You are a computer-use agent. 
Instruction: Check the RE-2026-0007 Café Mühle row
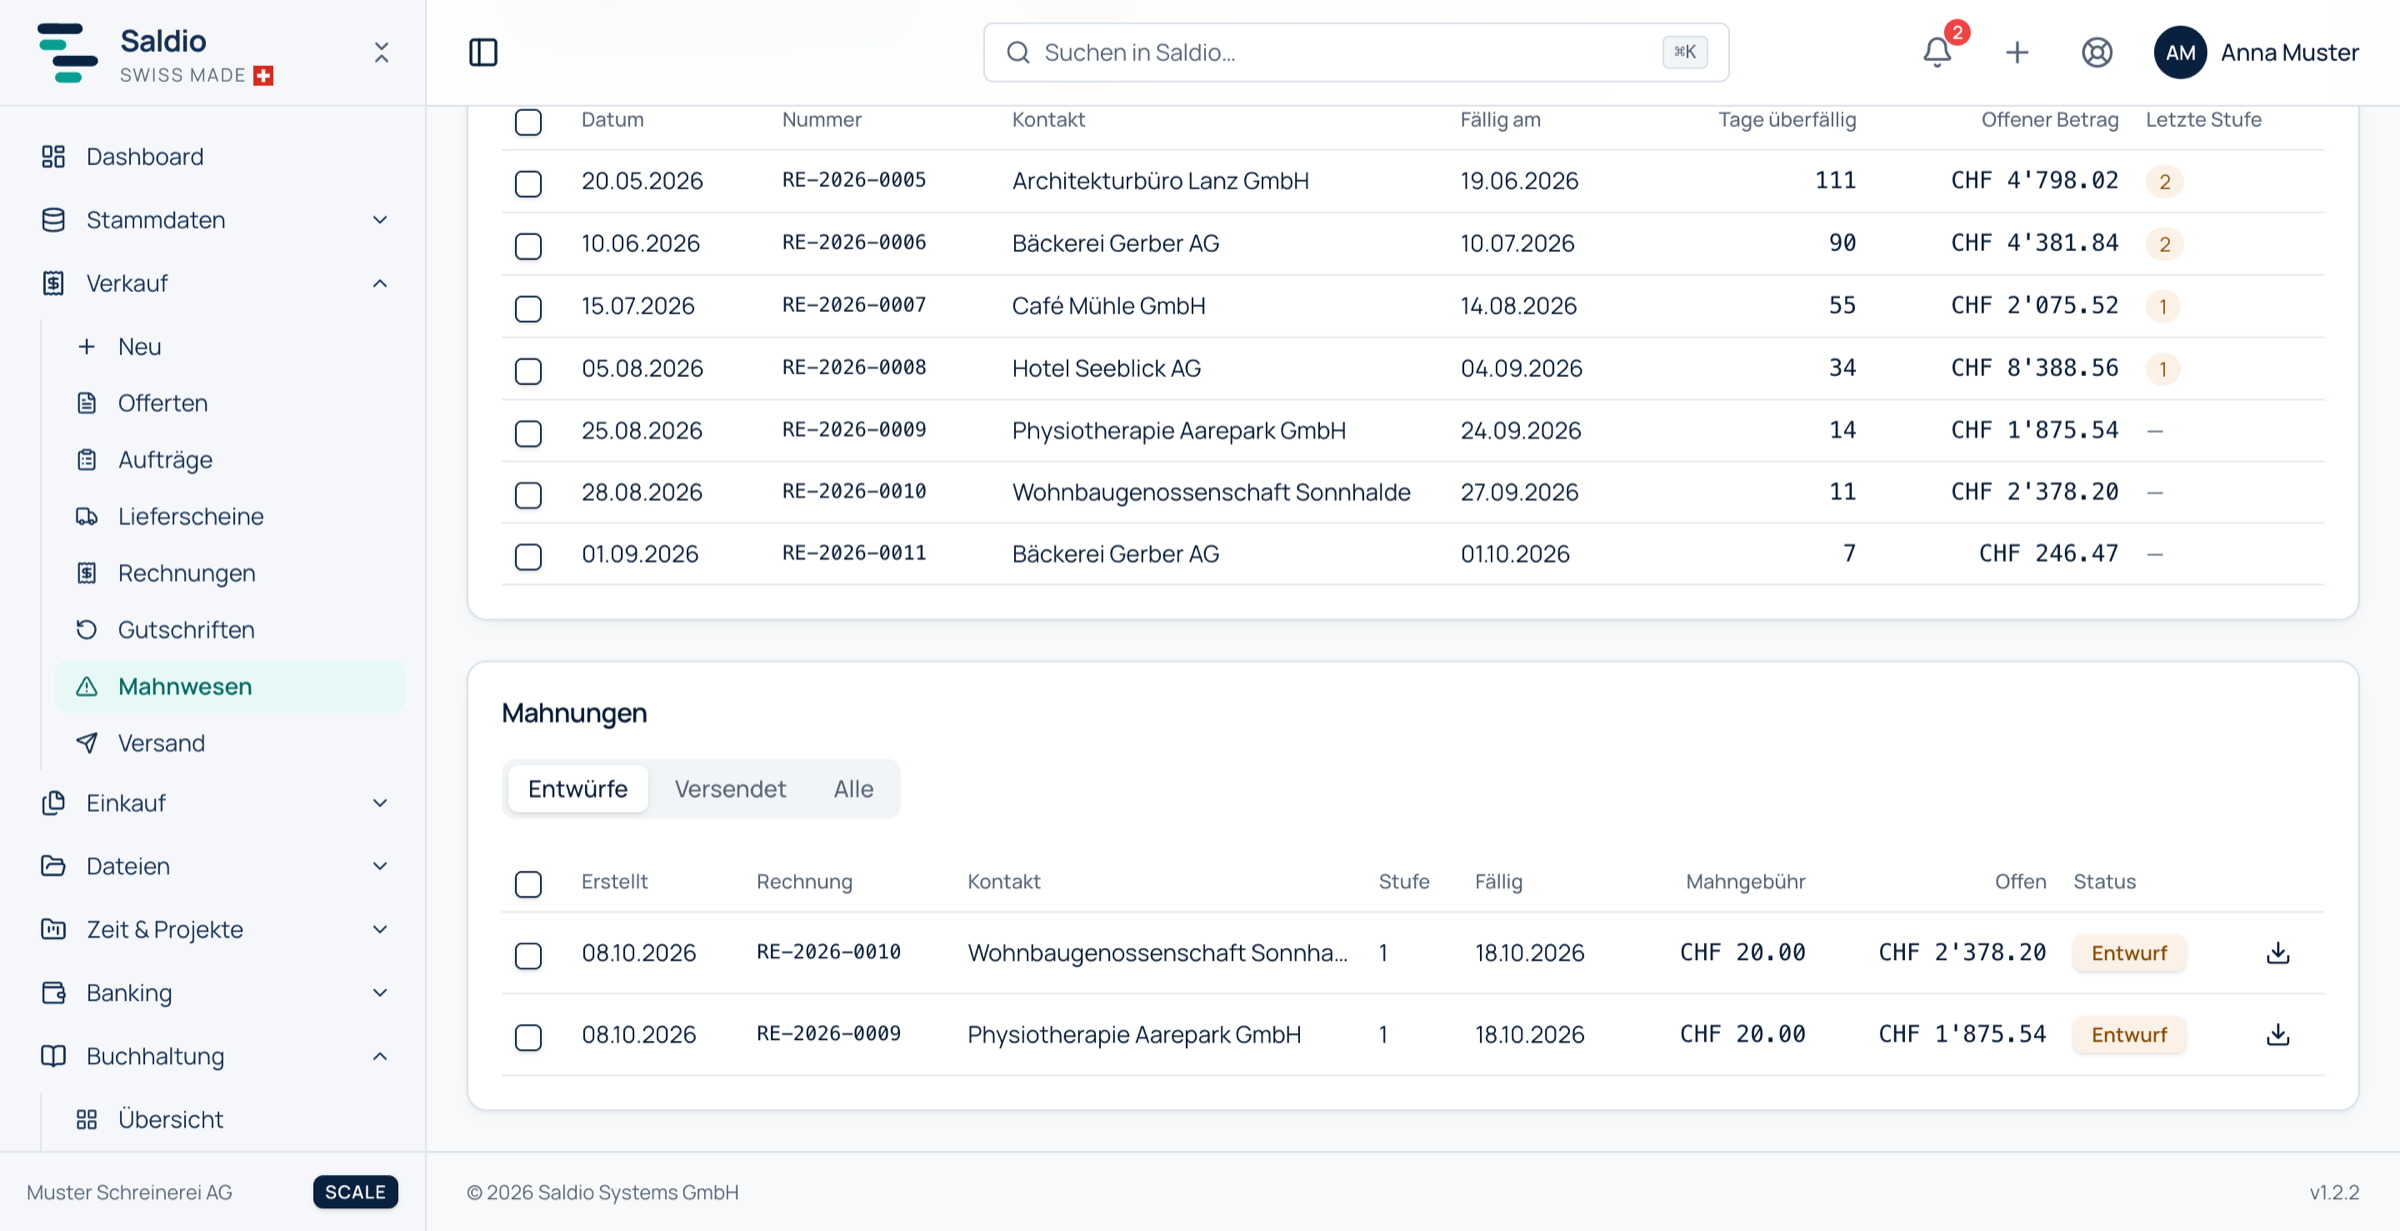528,308
